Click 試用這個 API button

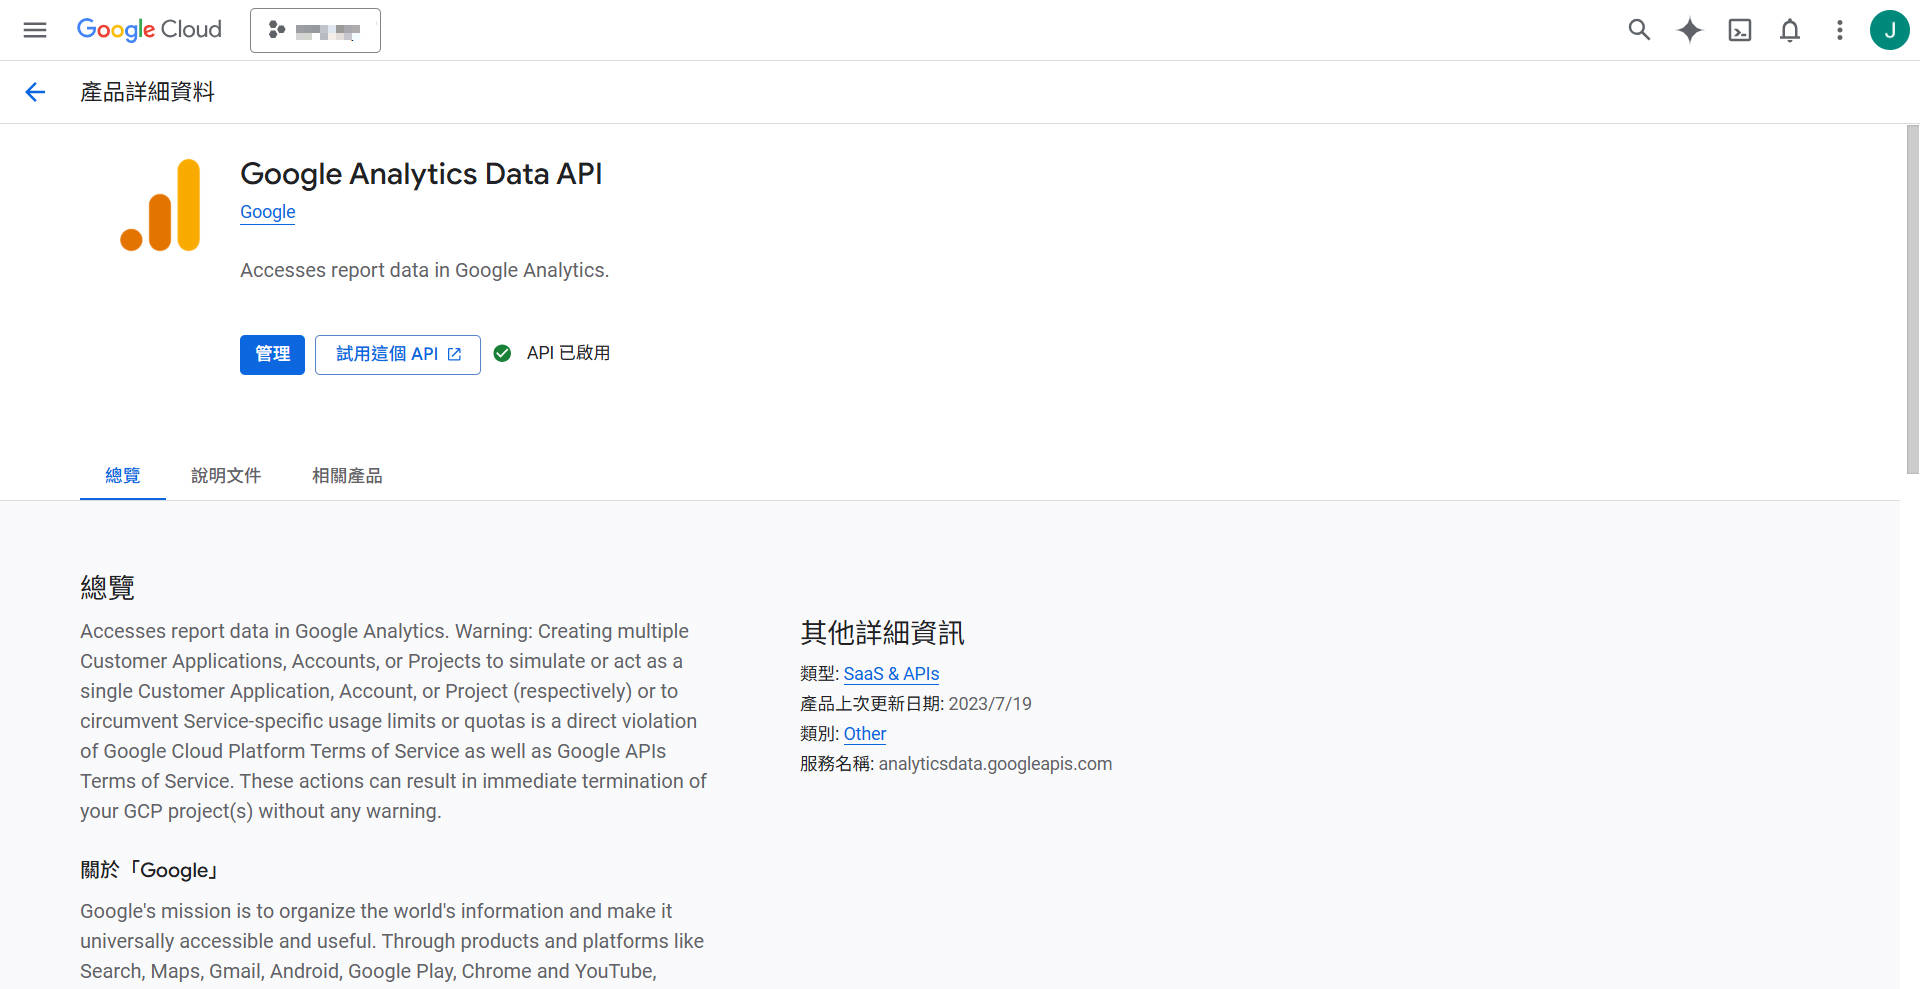point(397,354)
